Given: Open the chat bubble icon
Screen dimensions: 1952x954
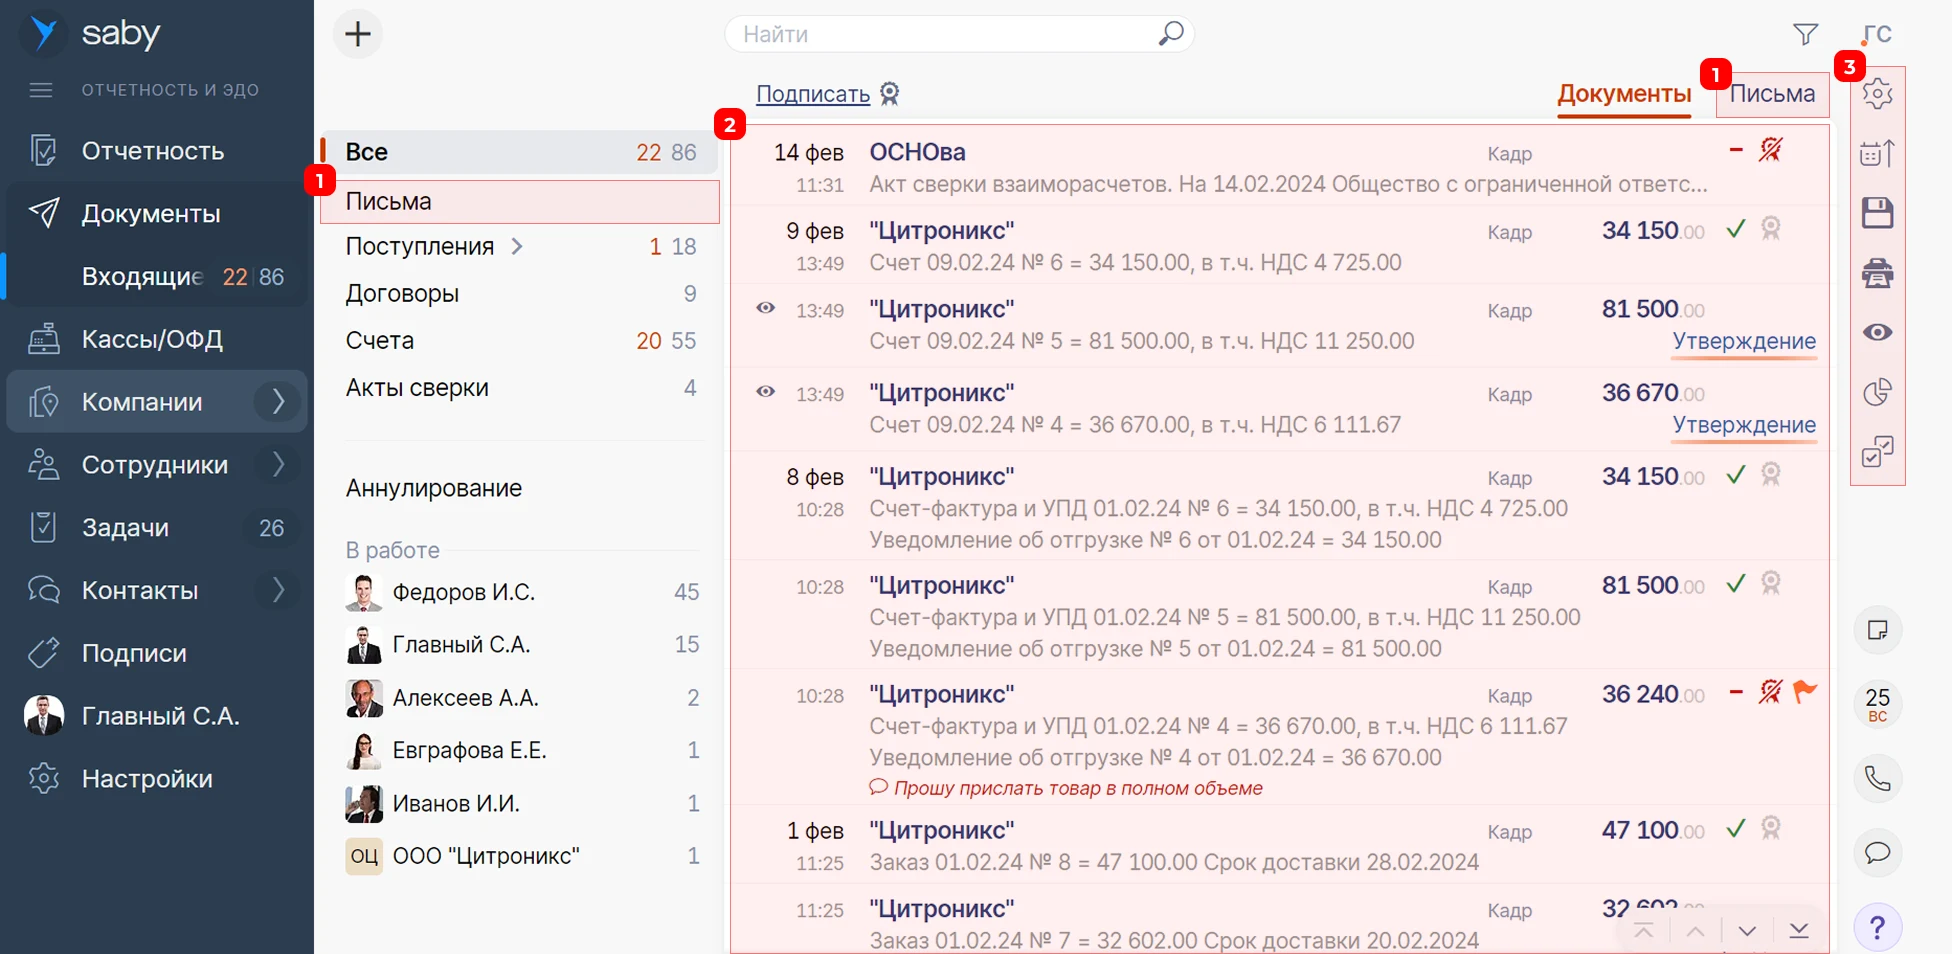Looking at the screenshot, I should (1877, 852).
